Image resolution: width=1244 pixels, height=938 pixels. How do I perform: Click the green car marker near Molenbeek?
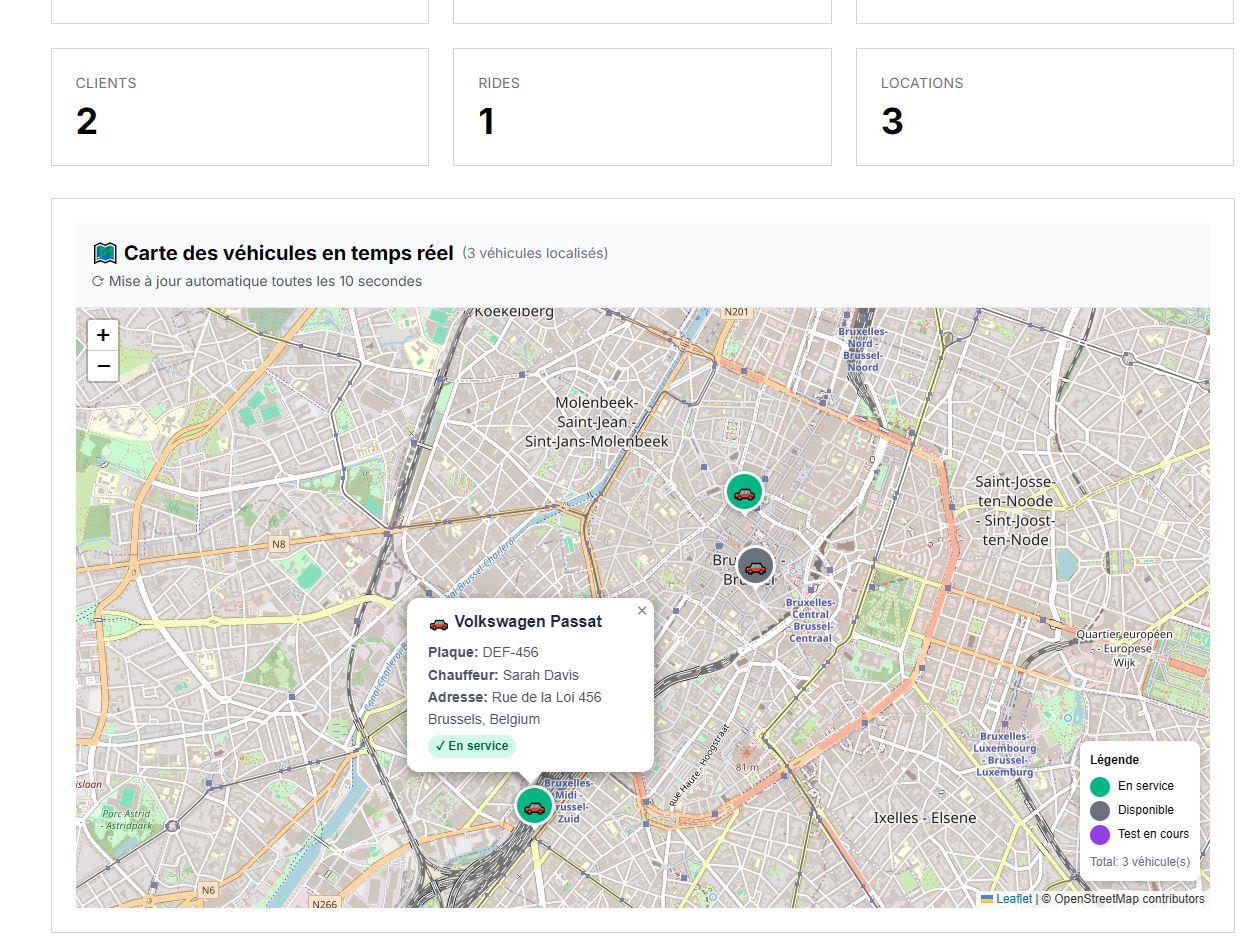(x=744, y=491)
